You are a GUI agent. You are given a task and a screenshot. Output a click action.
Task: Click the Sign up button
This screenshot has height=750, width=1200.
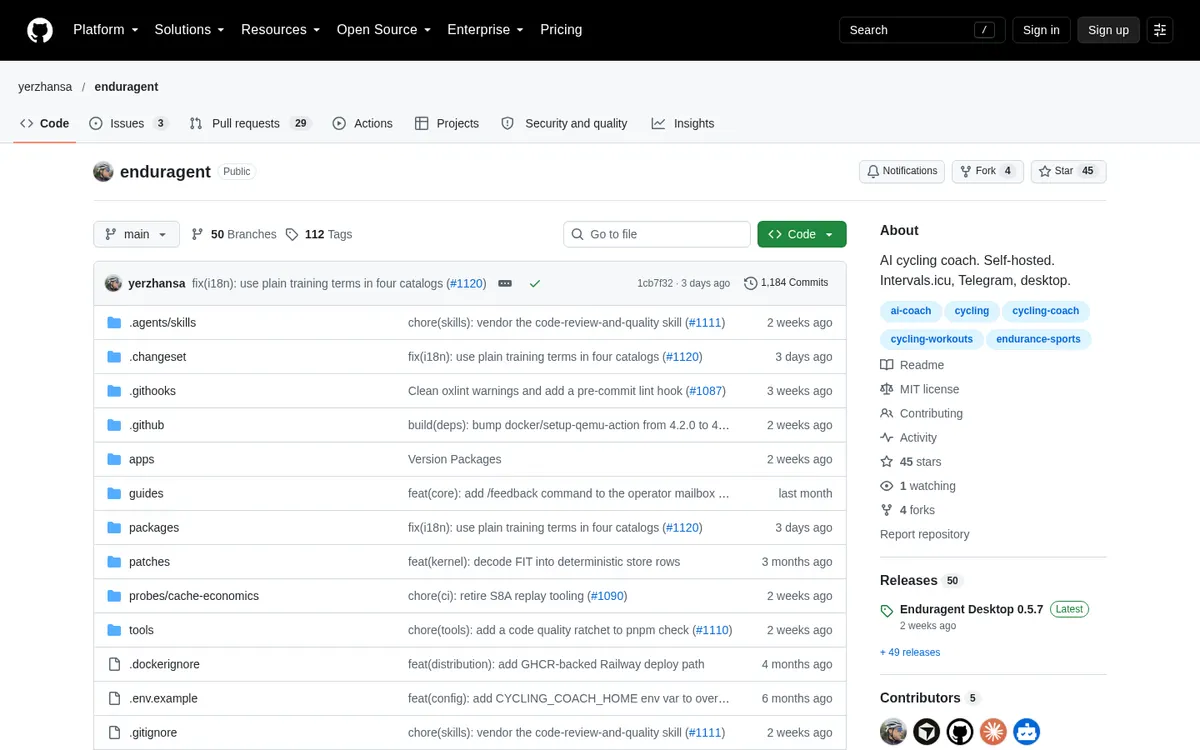[x=1108, y=30]
